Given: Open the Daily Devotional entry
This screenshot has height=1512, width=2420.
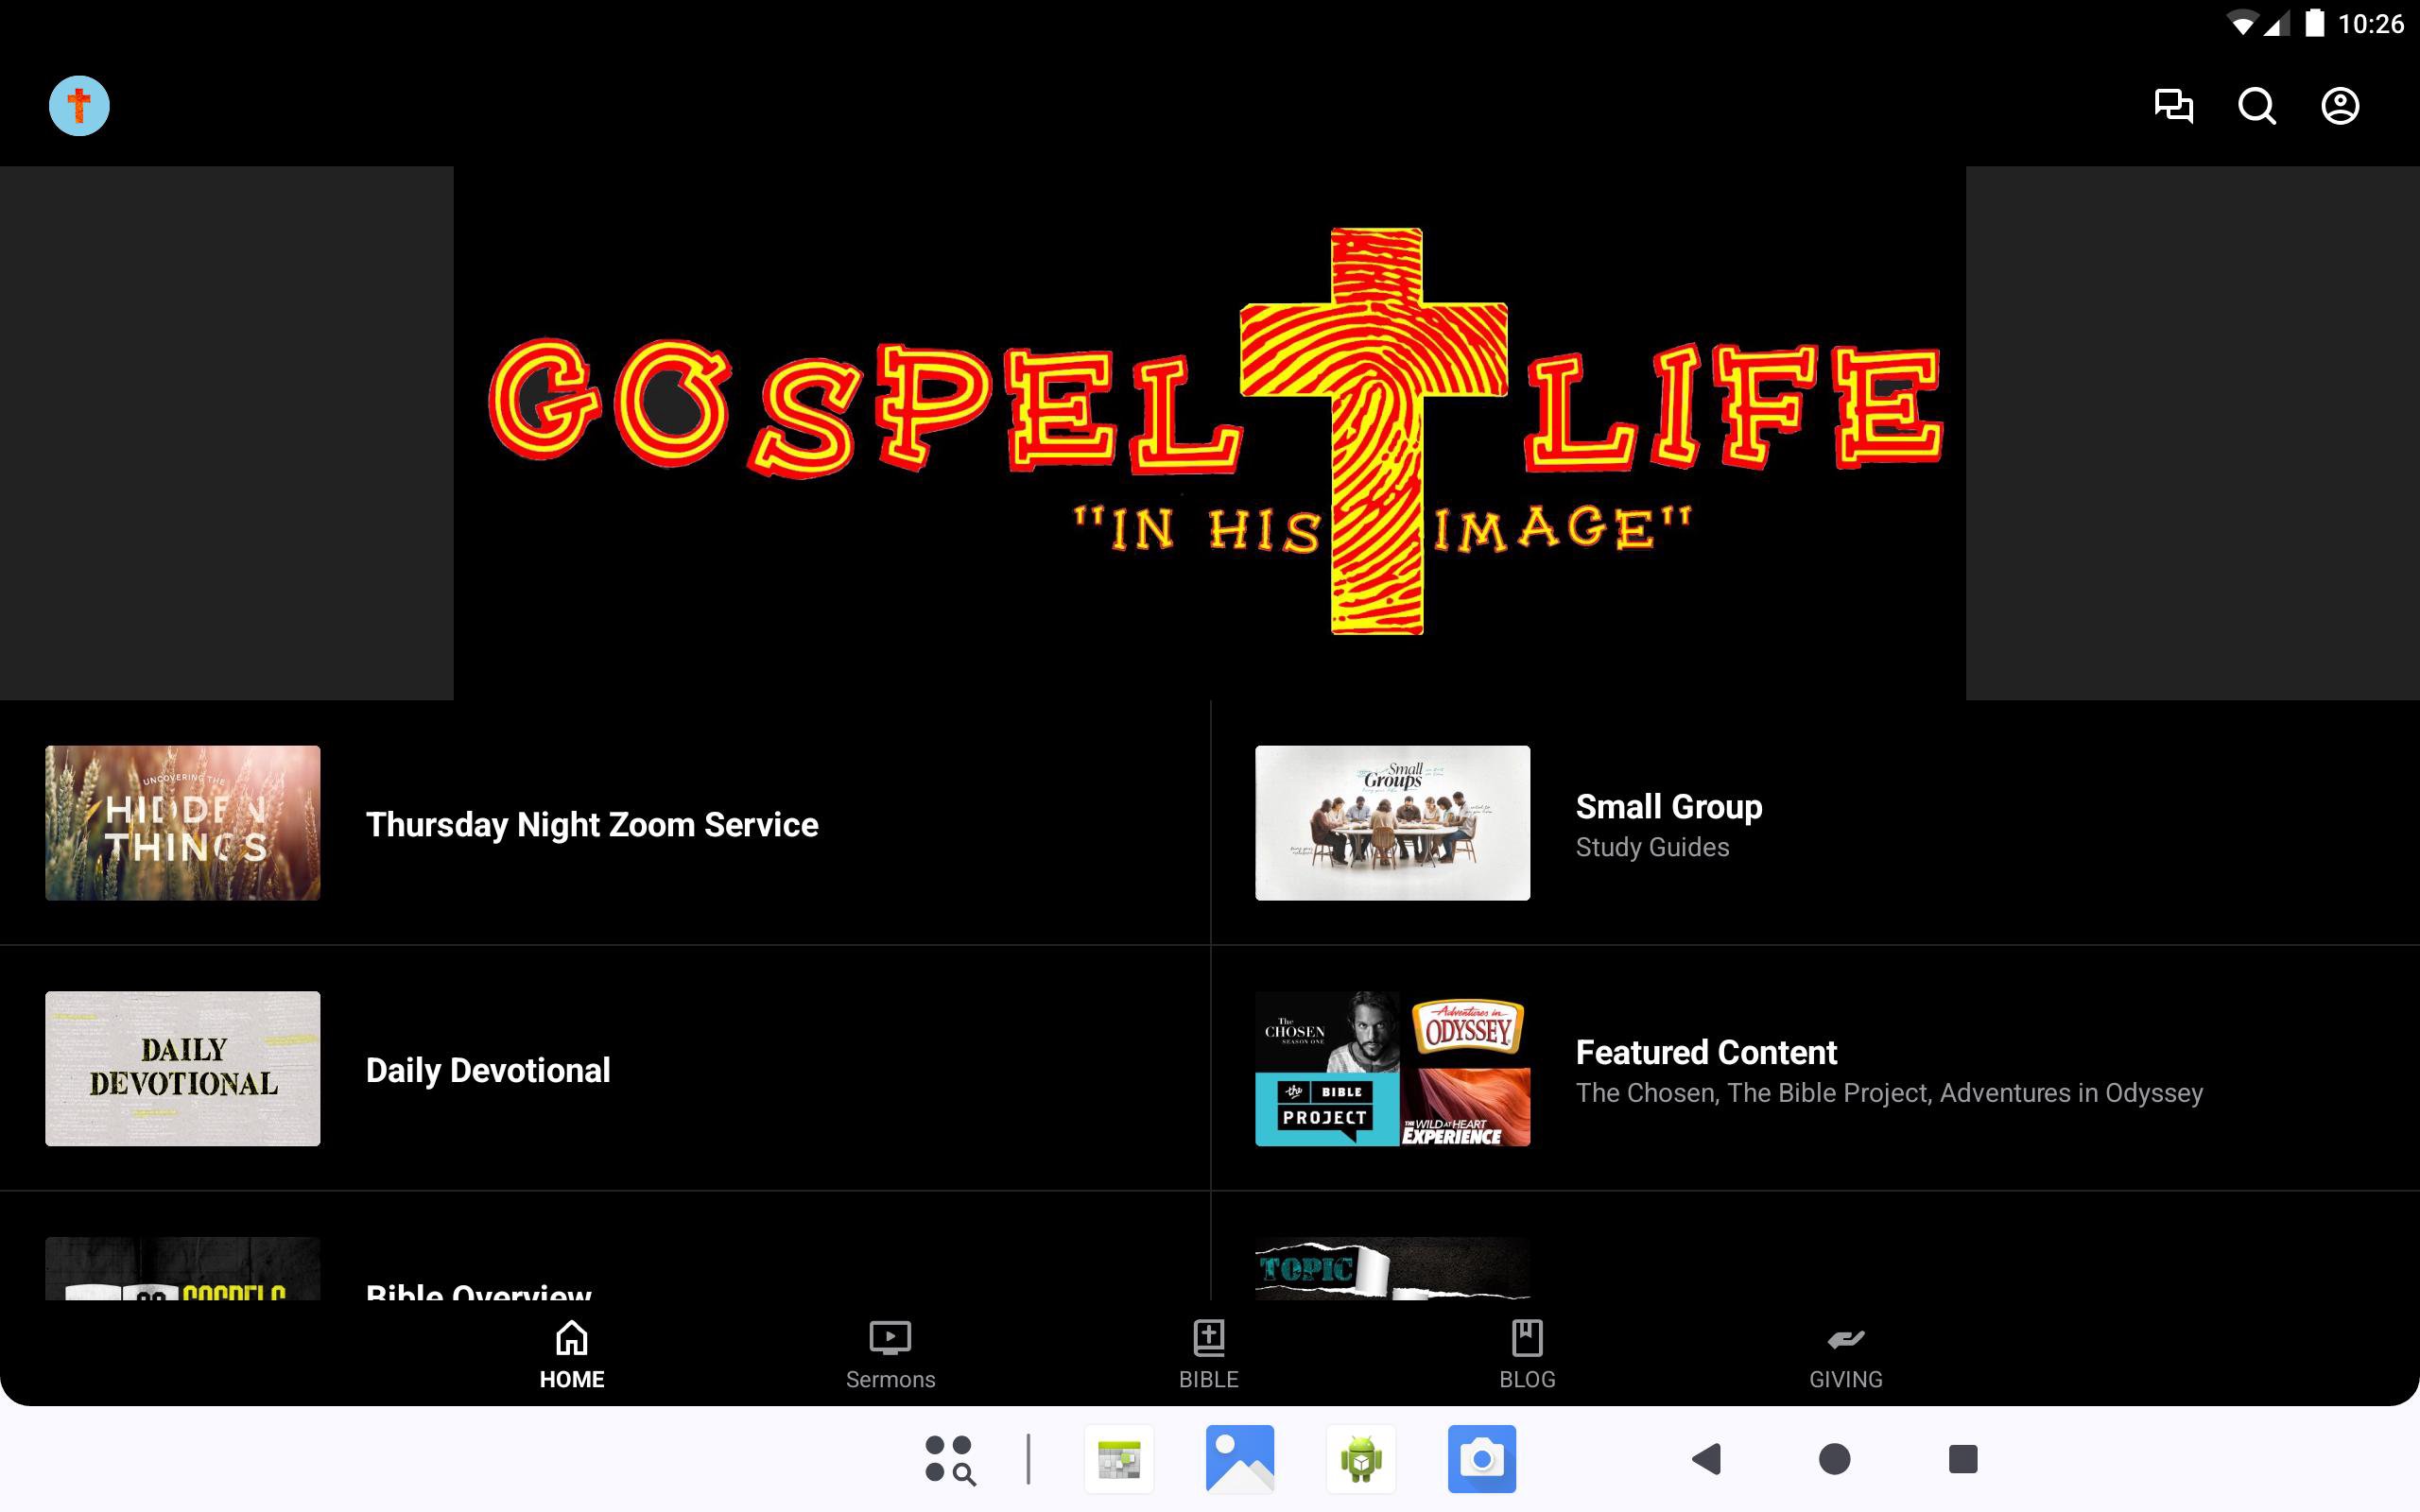Looking at the screenshot, I should [604, 1069].
